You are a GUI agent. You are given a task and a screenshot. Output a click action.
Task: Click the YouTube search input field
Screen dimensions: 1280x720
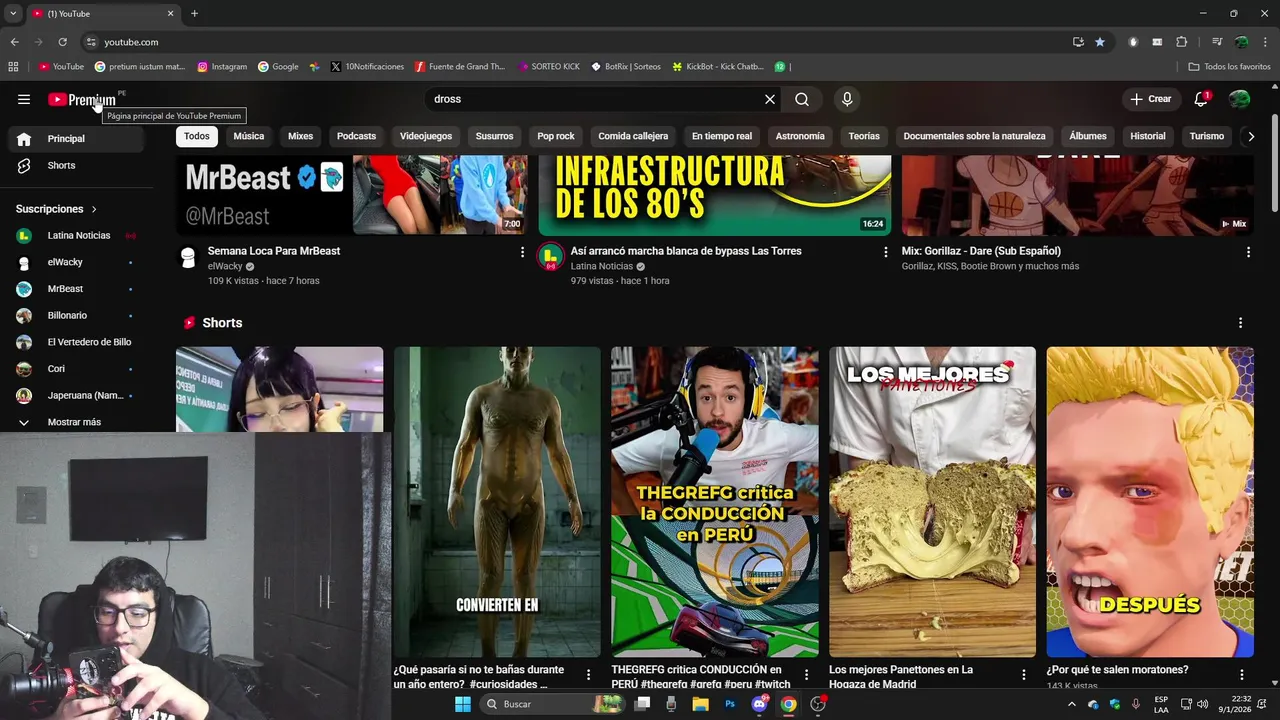pos(595,99)
